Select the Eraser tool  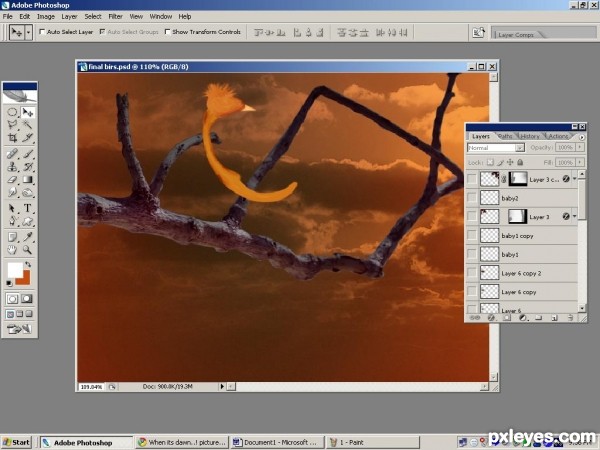[12, 179]
